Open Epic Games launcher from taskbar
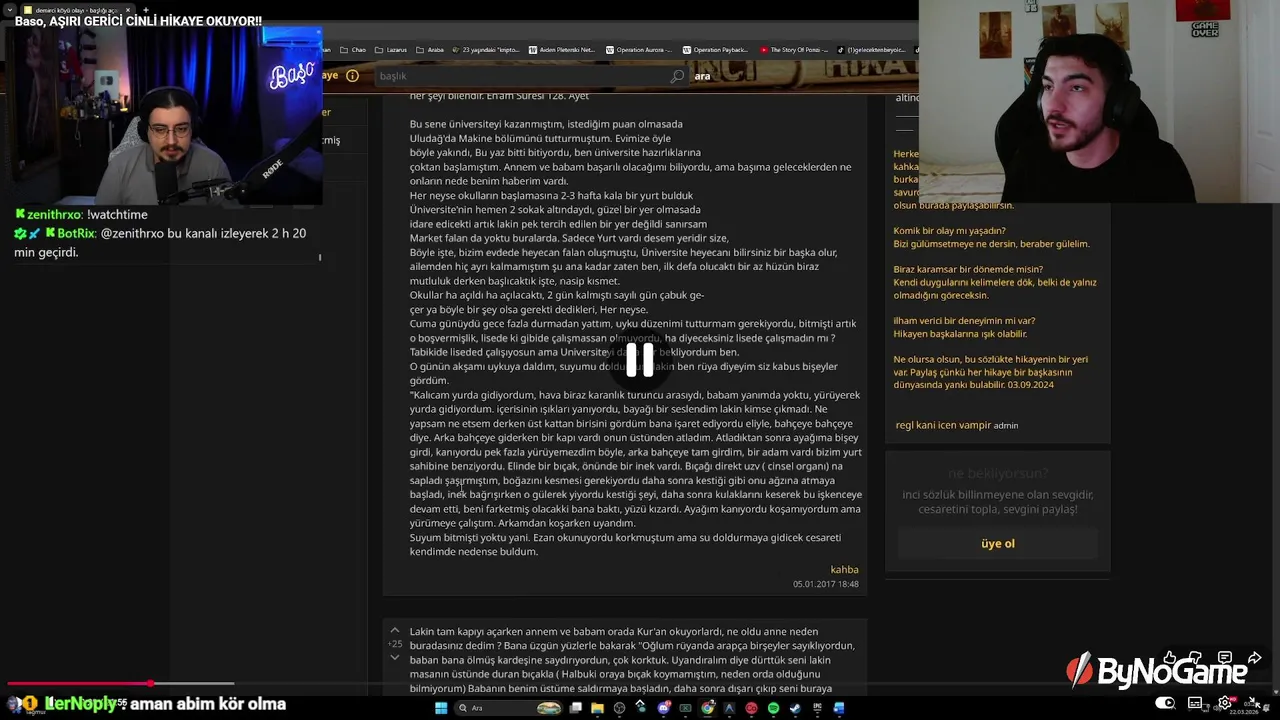 coord(817,708)
